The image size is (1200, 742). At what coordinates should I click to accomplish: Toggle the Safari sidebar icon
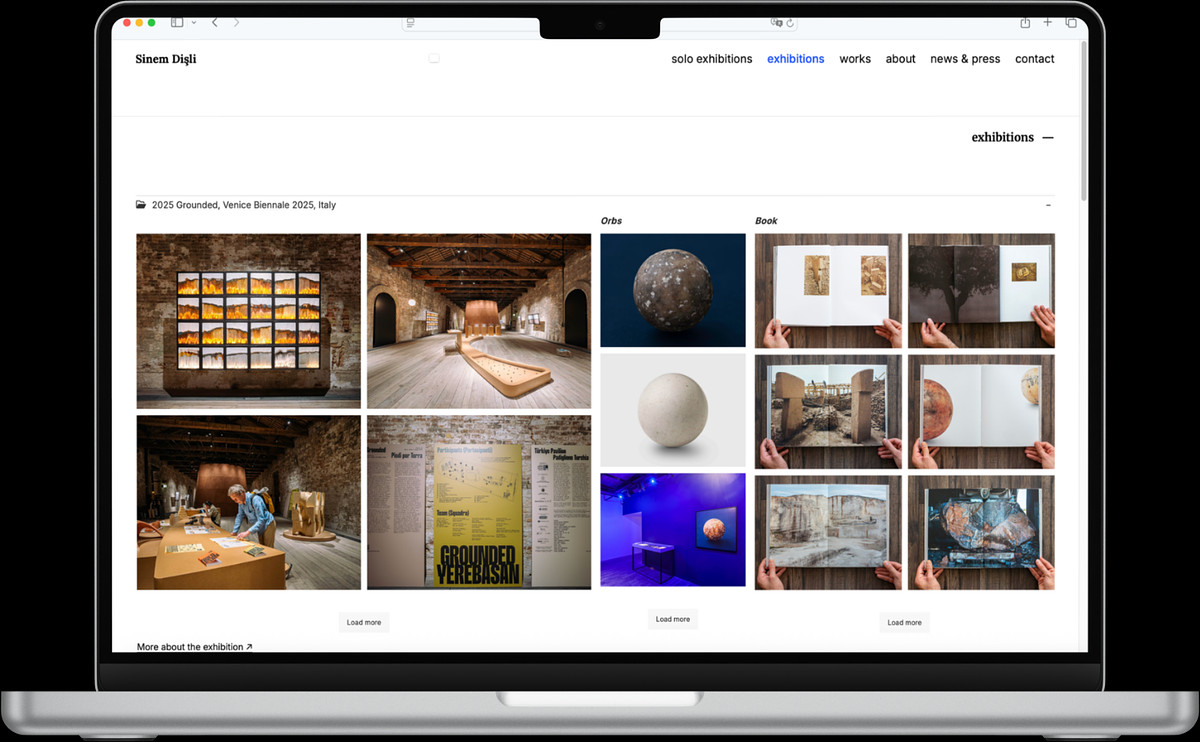click(x=177, y=22)
